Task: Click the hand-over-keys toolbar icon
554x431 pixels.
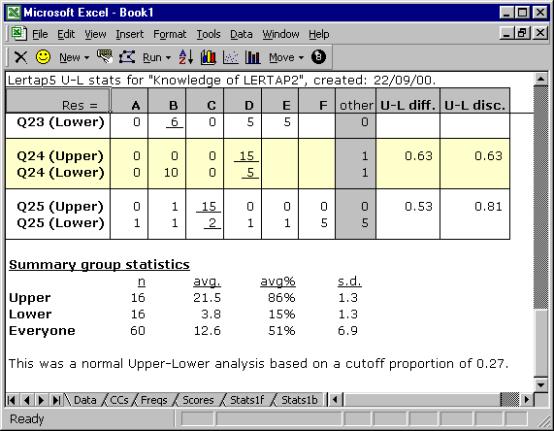Action: click(x=105, y=57)
